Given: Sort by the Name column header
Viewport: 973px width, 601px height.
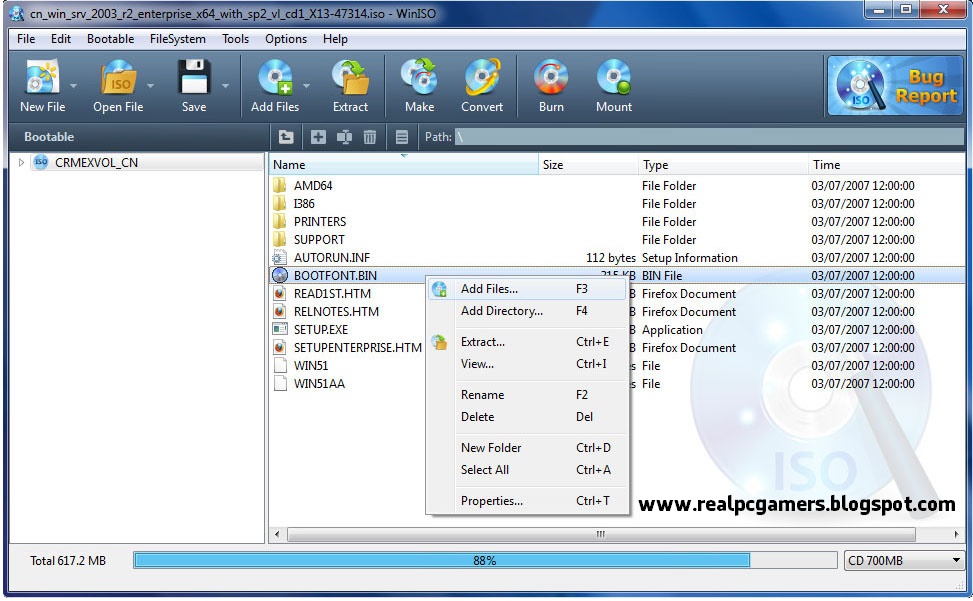Looking at the screenshot, I should (x=404, y=165).
